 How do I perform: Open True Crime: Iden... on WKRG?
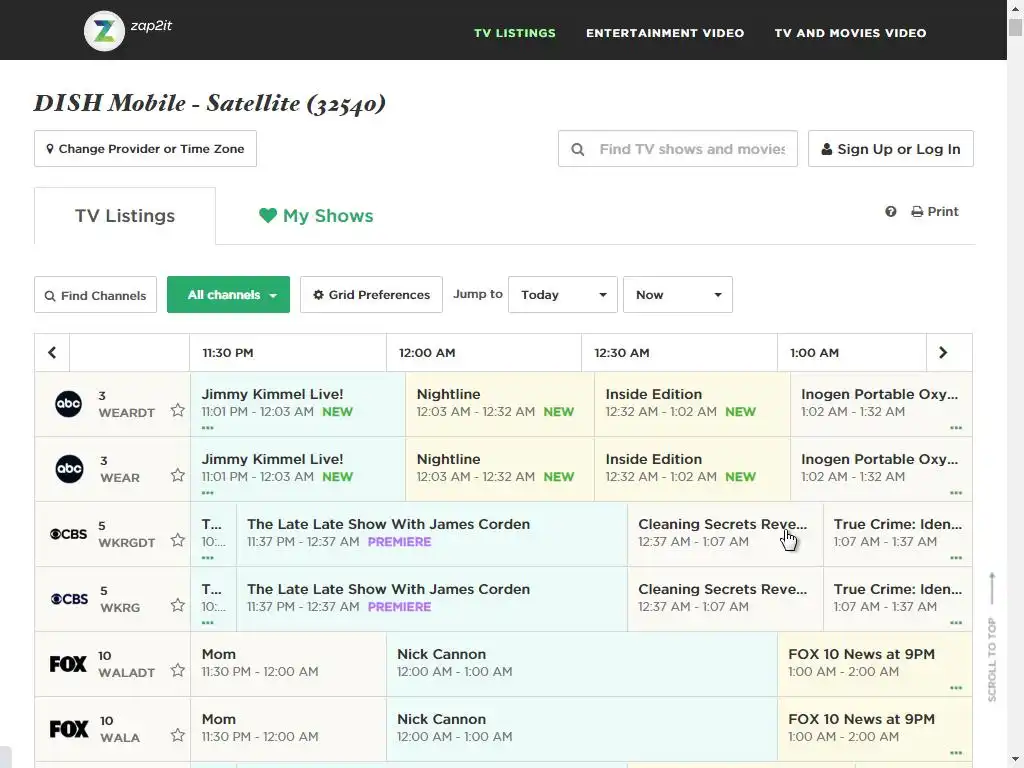pos(898,599)
